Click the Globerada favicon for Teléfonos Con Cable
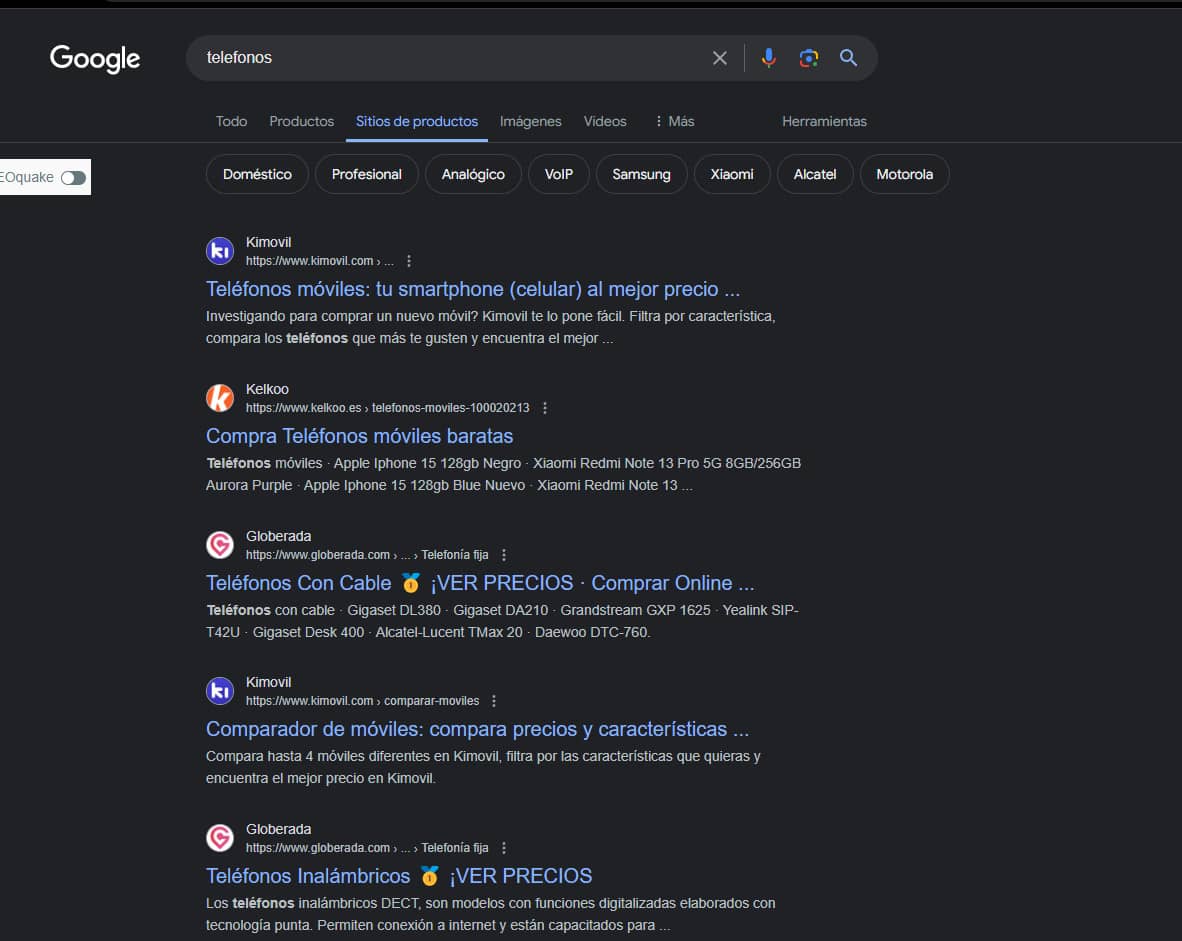The width and height of the screenshot is (1182, 941). 220,545
